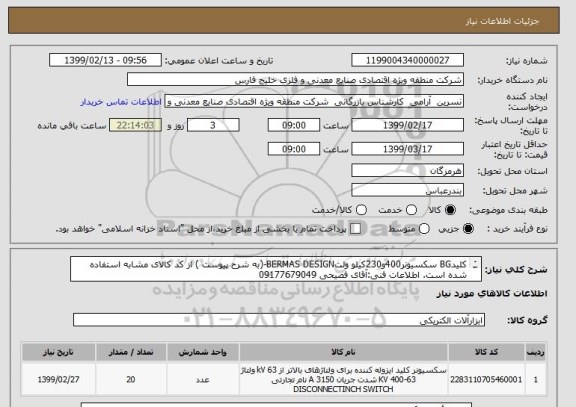Click the remaining days field showing 3
Image resolution: width=576 pixels, height=407 pixels.
coord(213,125)
